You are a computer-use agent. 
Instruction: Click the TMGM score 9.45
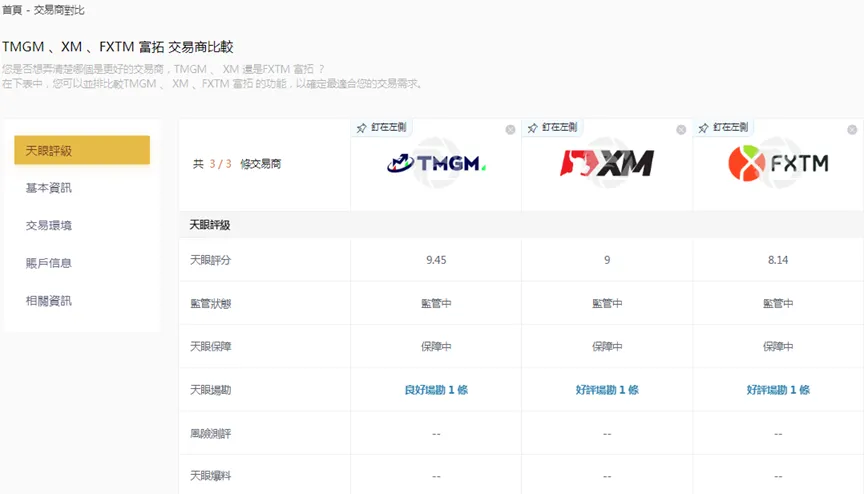click(x=436, y=260)
